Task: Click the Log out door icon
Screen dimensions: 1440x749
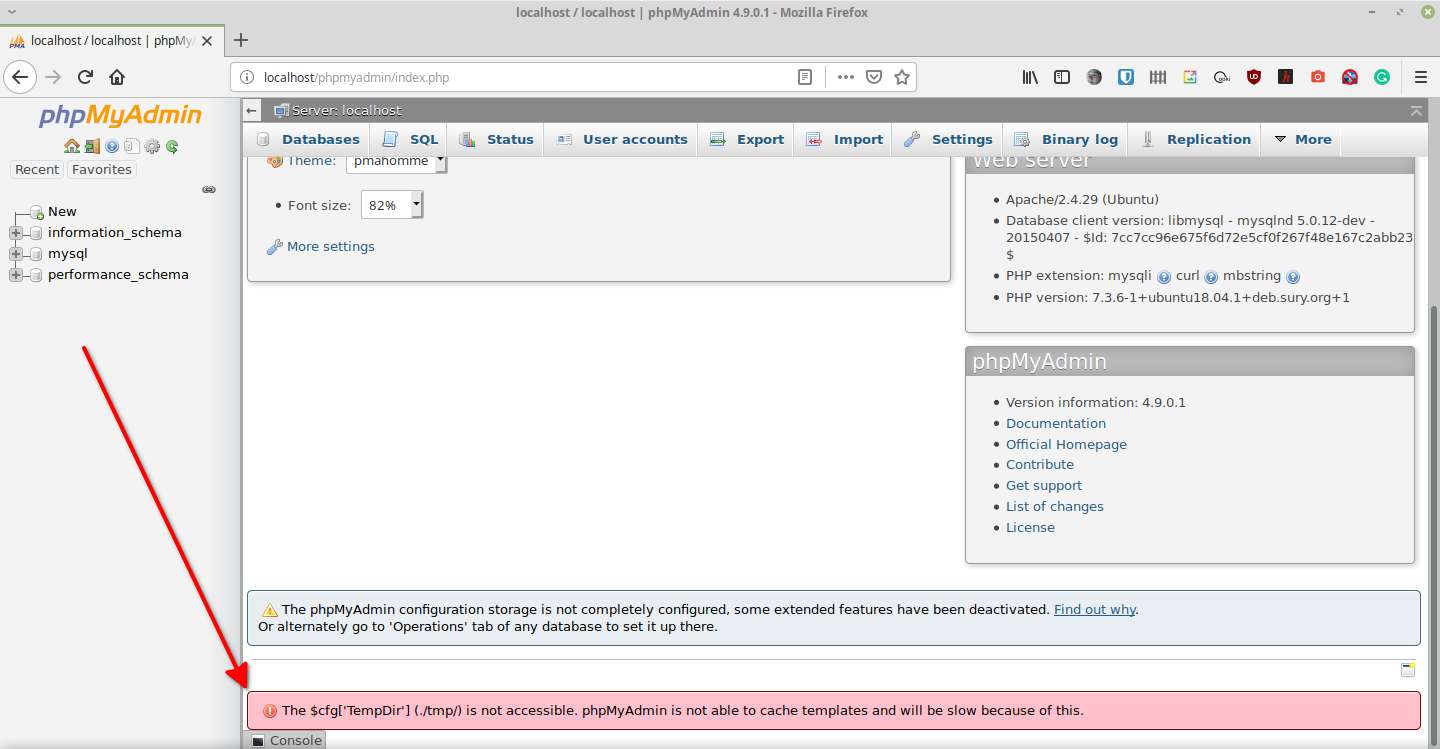Action: 91,146
